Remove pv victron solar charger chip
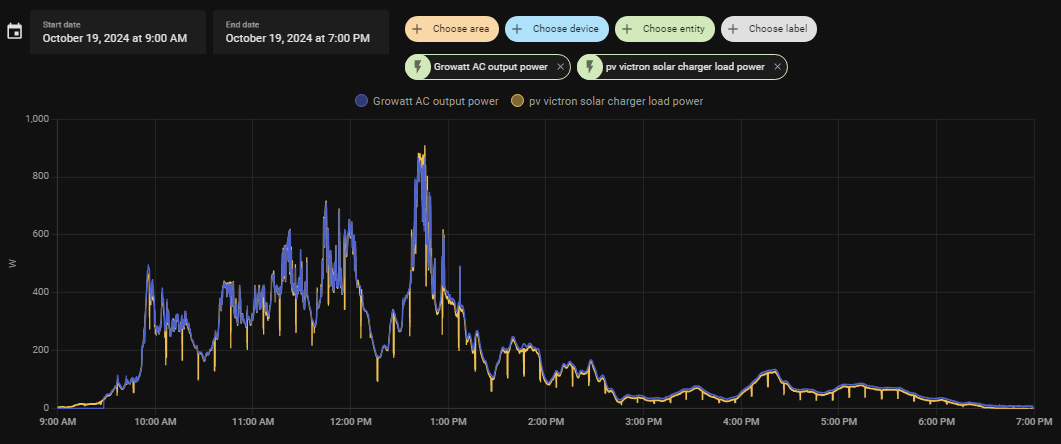Screen dimensions: 1061x444 point(777,67)
